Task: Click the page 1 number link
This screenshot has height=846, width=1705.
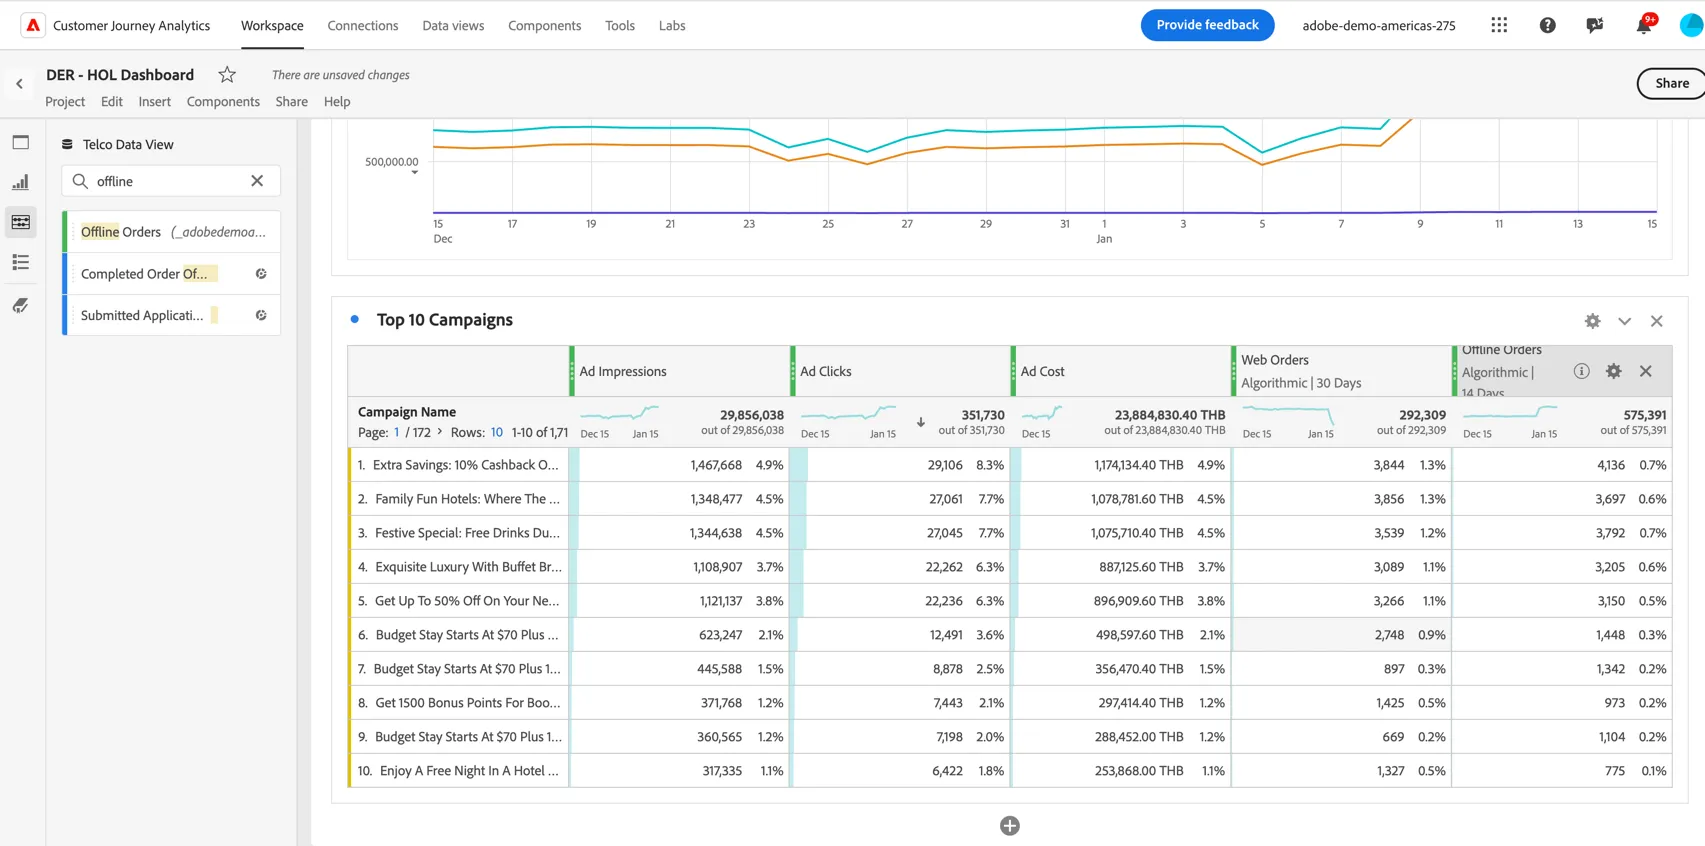Action: [x=397, y=432]
